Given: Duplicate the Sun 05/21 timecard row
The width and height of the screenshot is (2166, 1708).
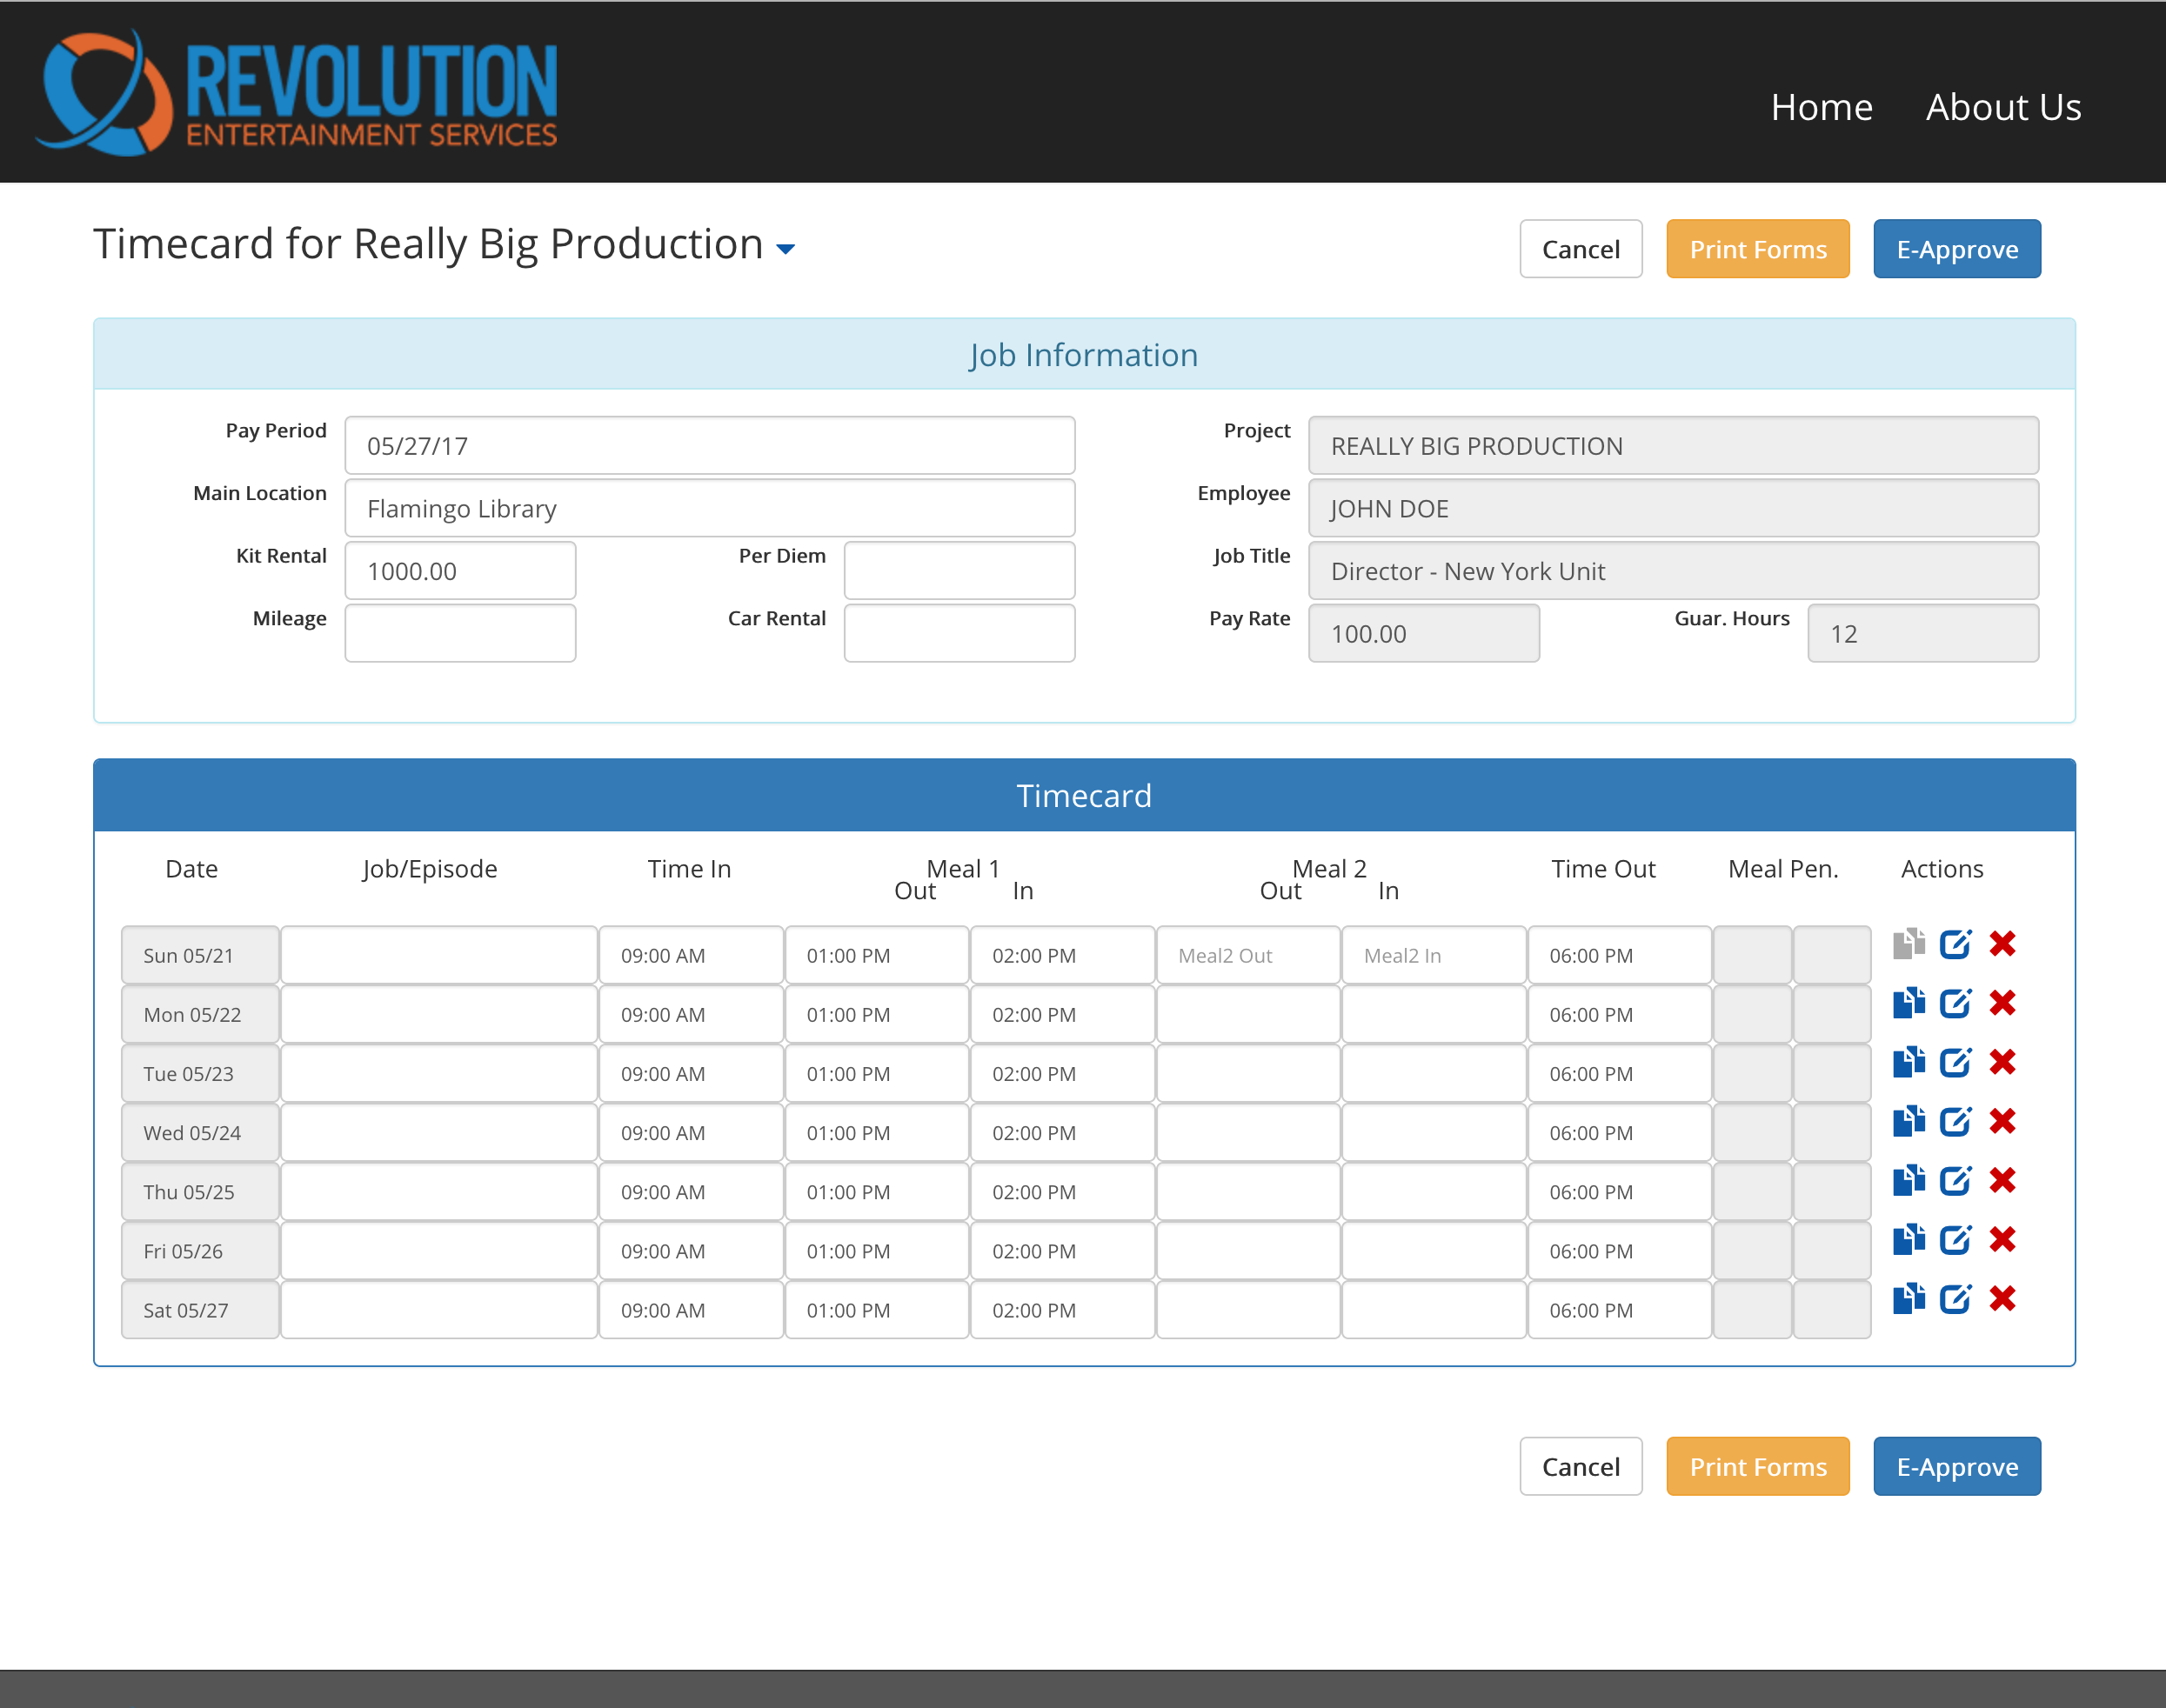Looking at the screenshot, I should tap(1909, 945).
